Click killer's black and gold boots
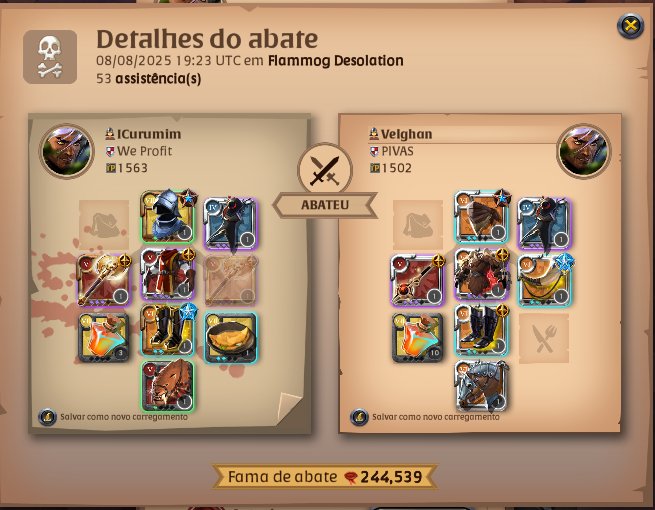This screenshot has height=510, width=655. [168, 330]
